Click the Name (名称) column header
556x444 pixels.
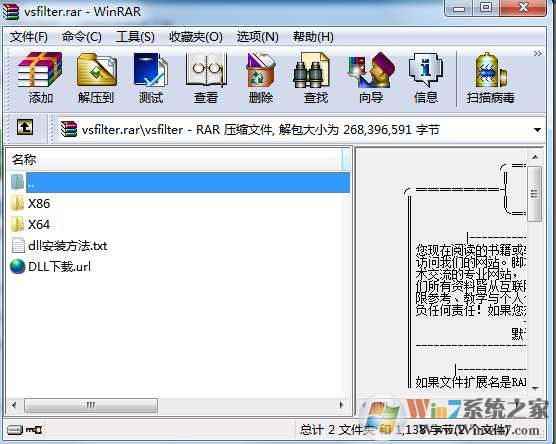point(175,160)
